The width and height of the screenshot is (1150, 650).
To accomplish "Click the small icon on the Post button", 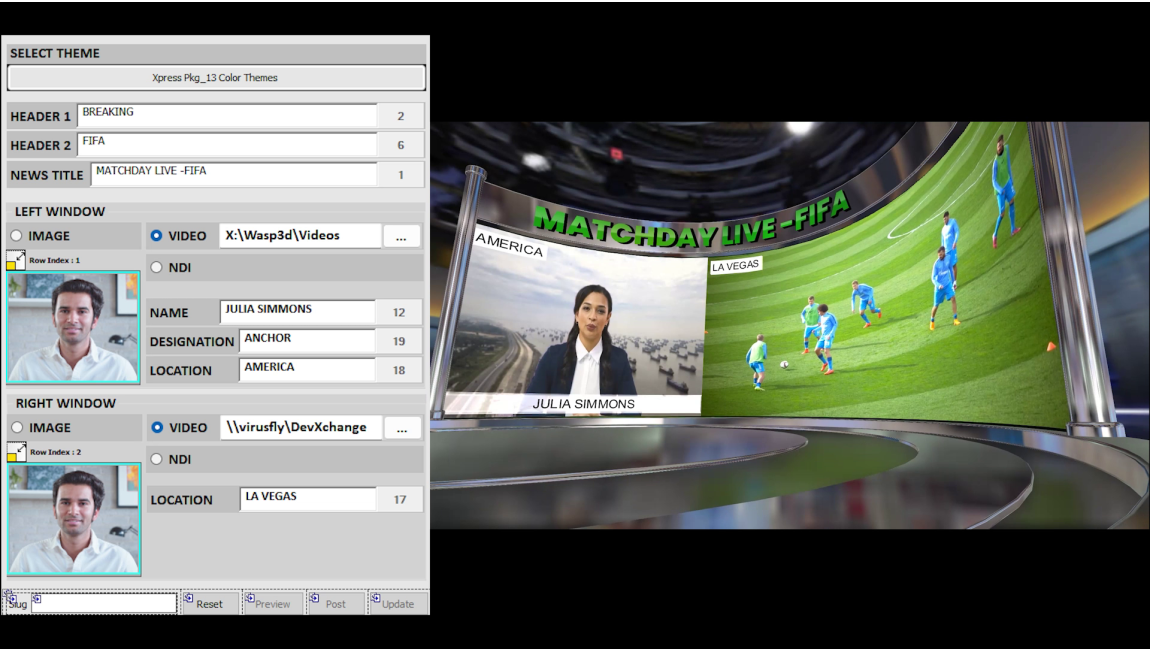I will [314, 598].
